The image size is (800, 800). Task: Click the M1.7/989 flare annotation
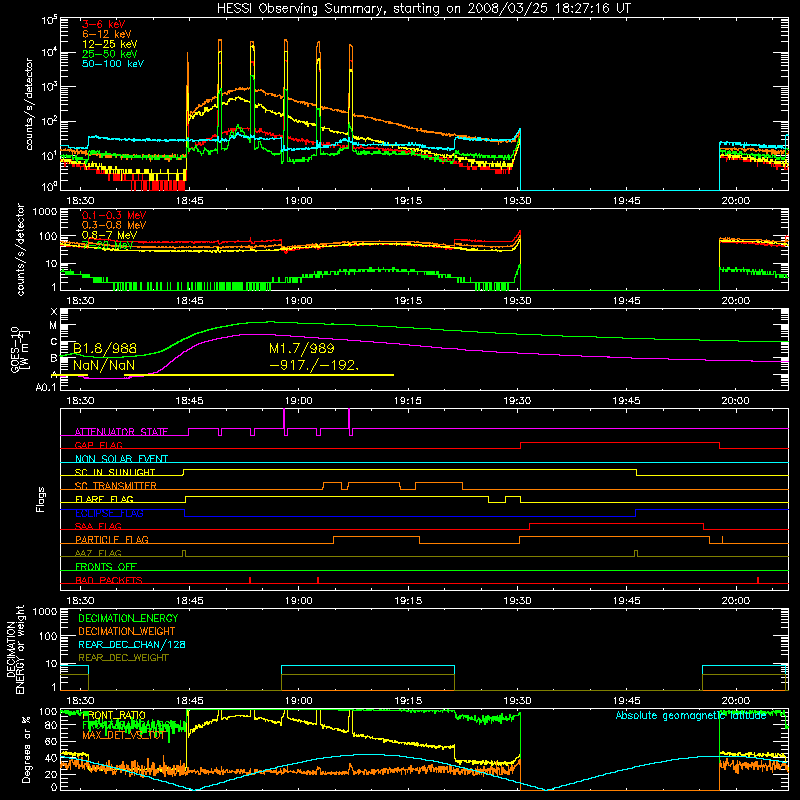(x=302, y=348)
